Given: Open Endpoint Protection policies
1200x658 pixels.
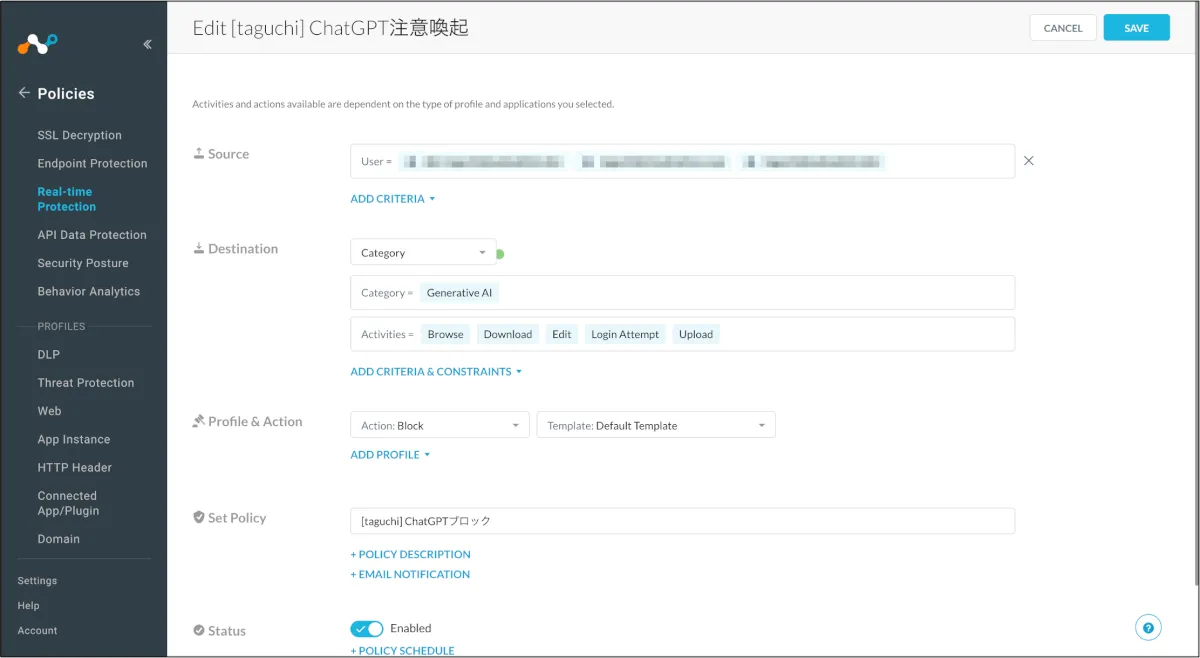Looking at the screenshot, I should (92, 163).
